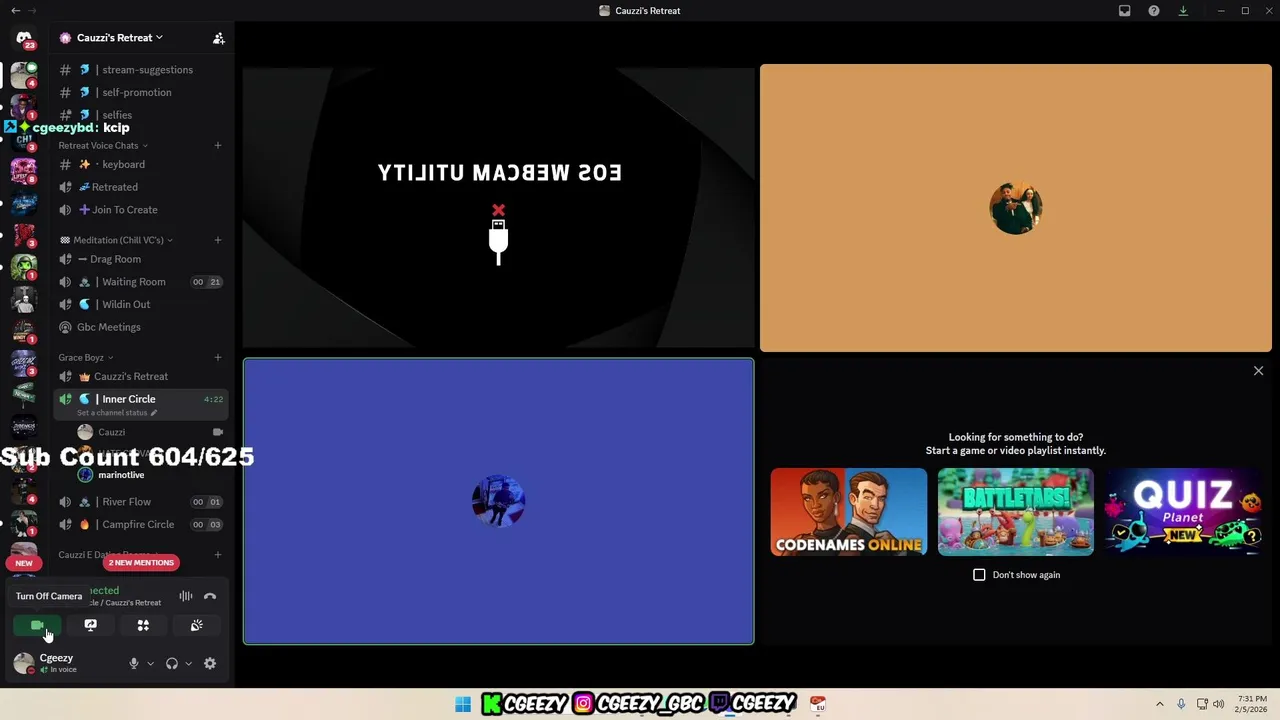Check the Don't show again checkbox
This screenshot has width=1280, height=720.
979,575
